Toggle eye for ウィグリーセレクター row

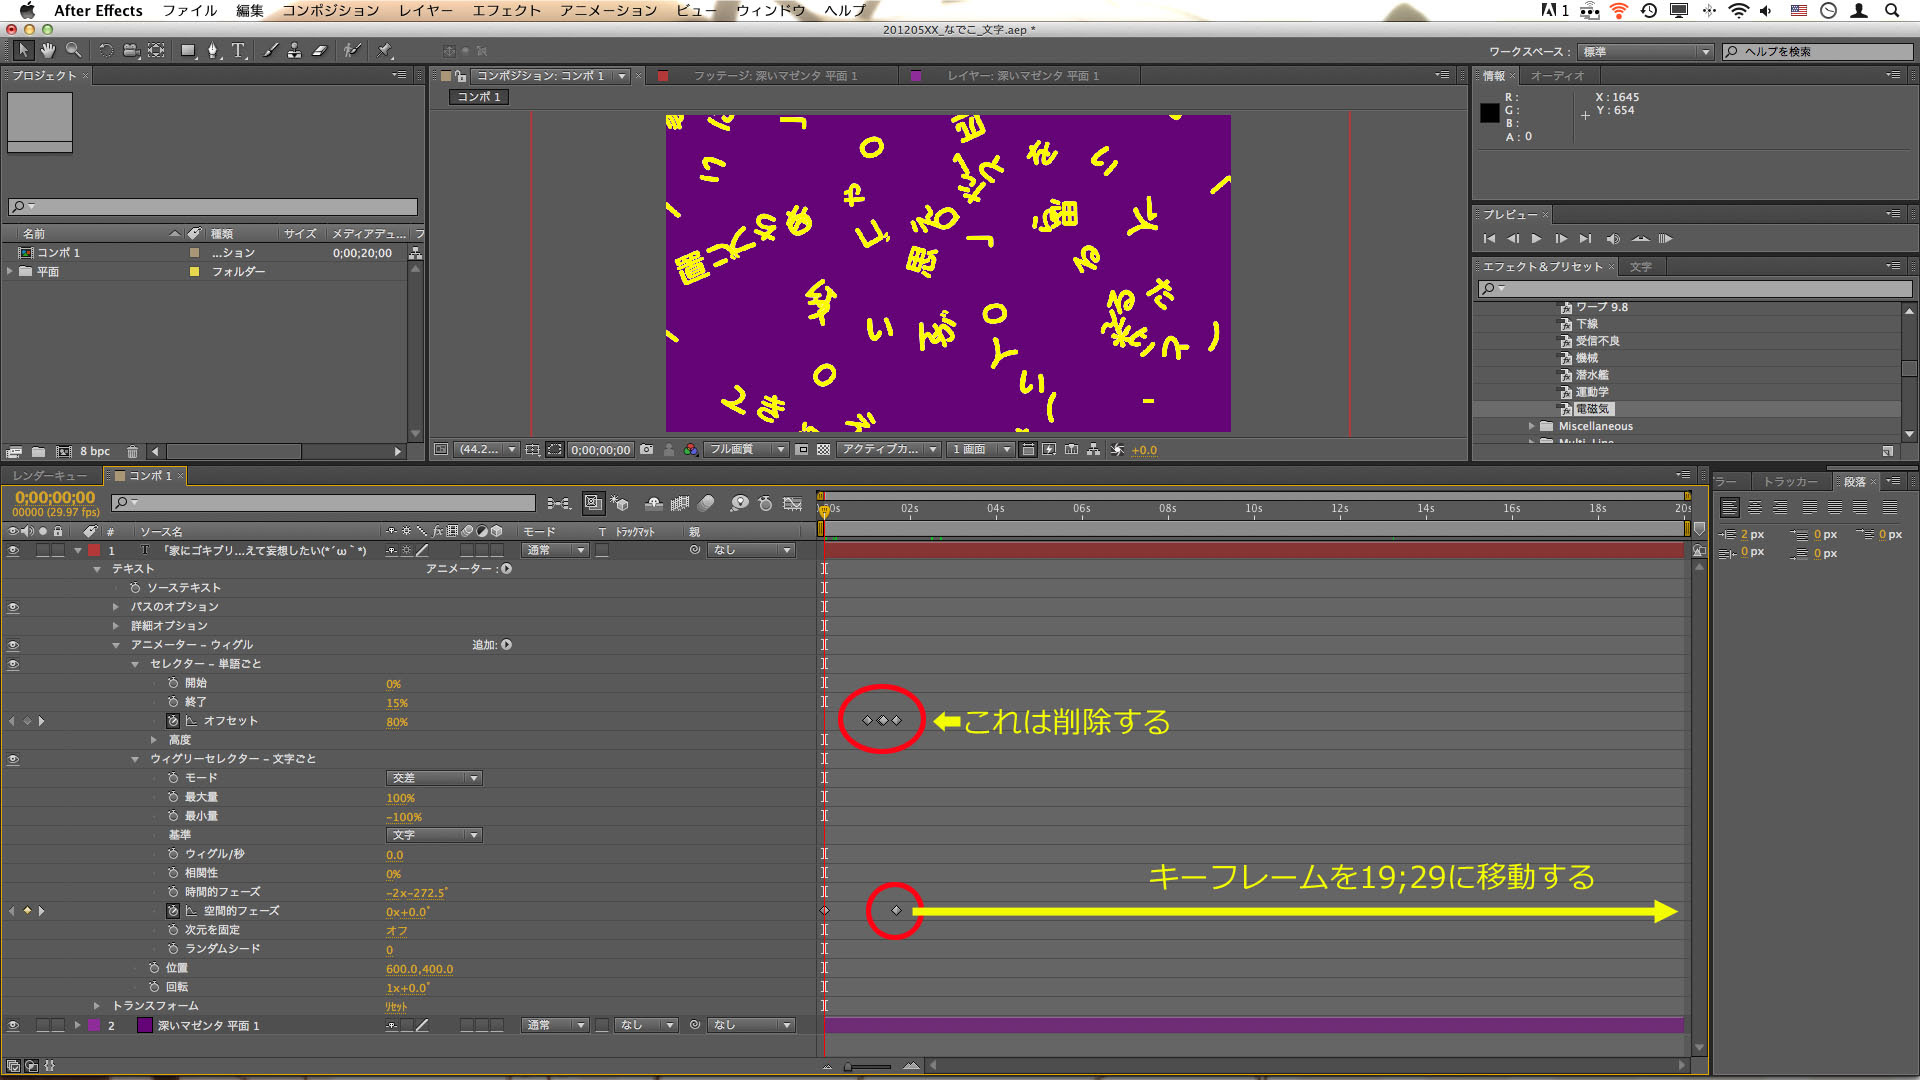13,759
